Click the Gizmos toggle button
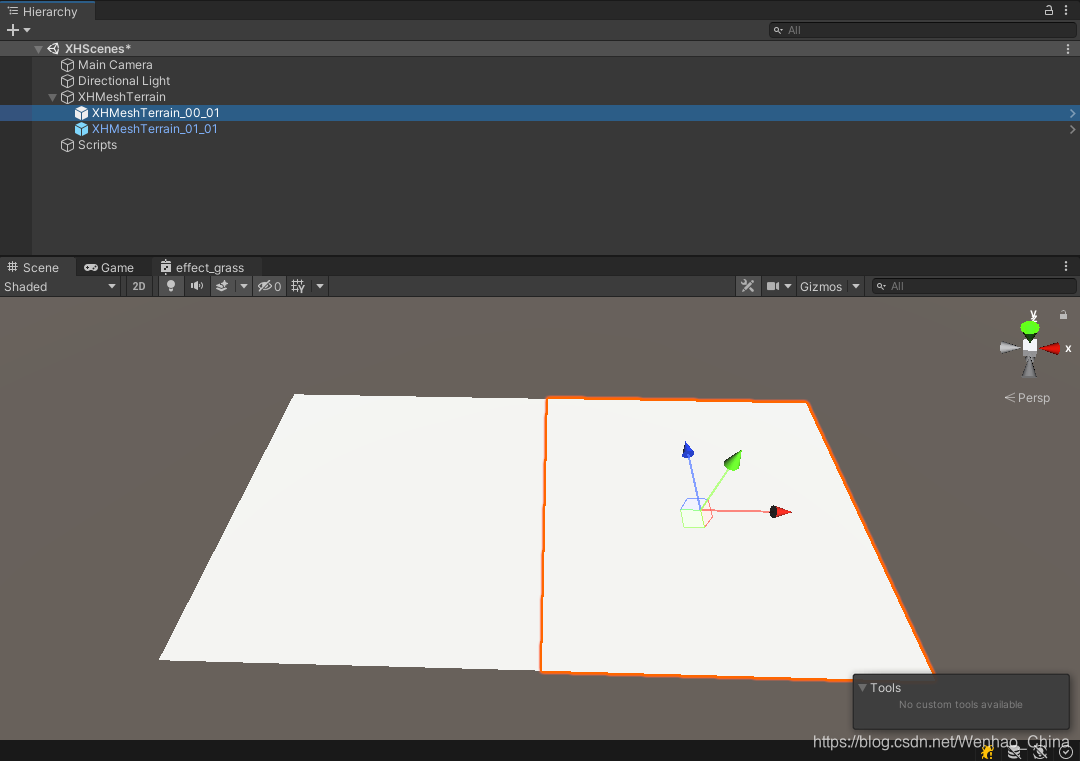1080x761 pixels. pyautogui.click(x=821, y=286)
